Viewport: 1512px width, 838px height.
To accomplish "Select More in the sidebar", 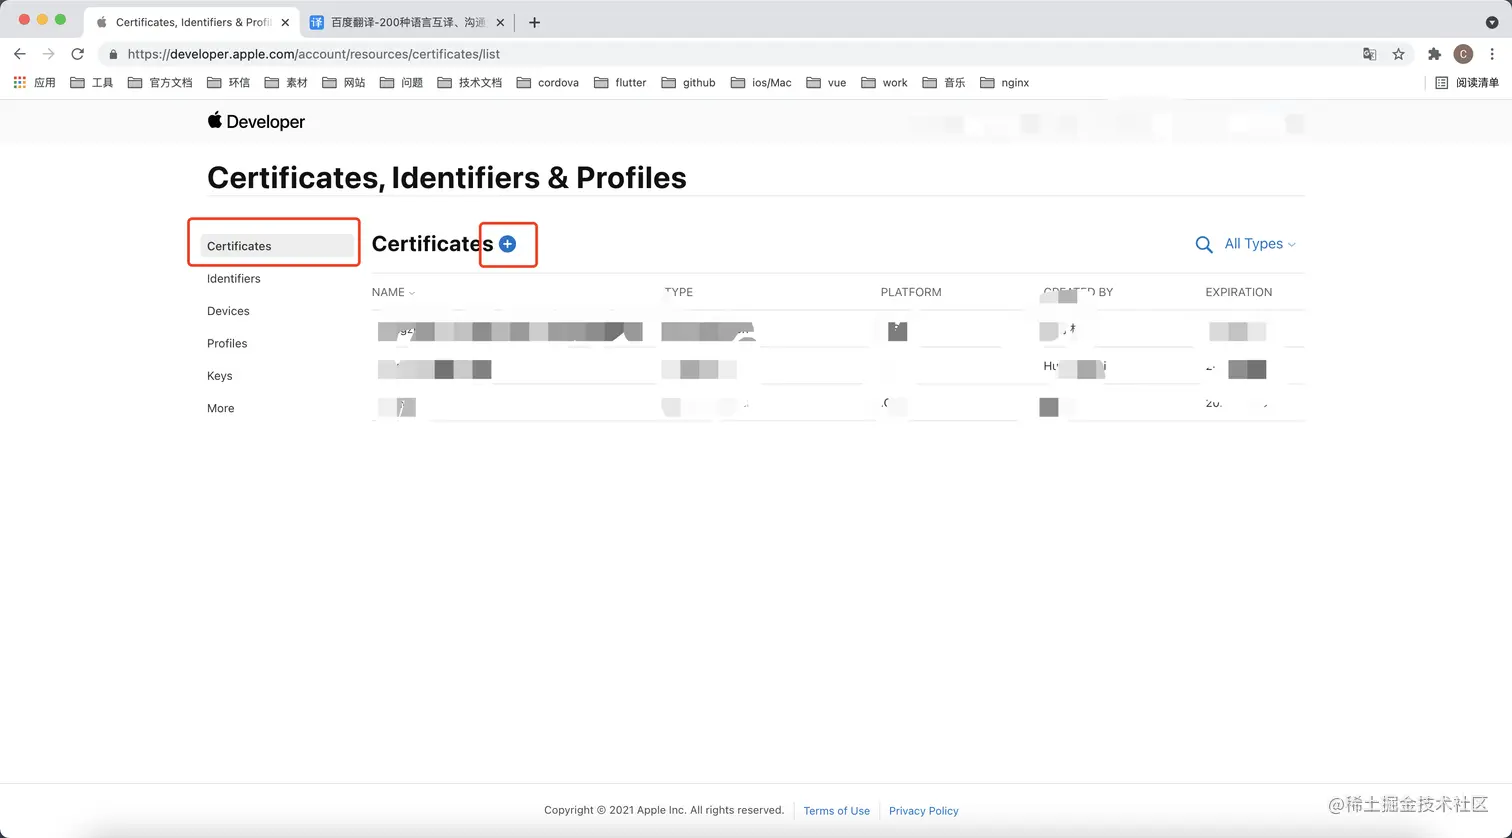I will [x=221, y=408].
